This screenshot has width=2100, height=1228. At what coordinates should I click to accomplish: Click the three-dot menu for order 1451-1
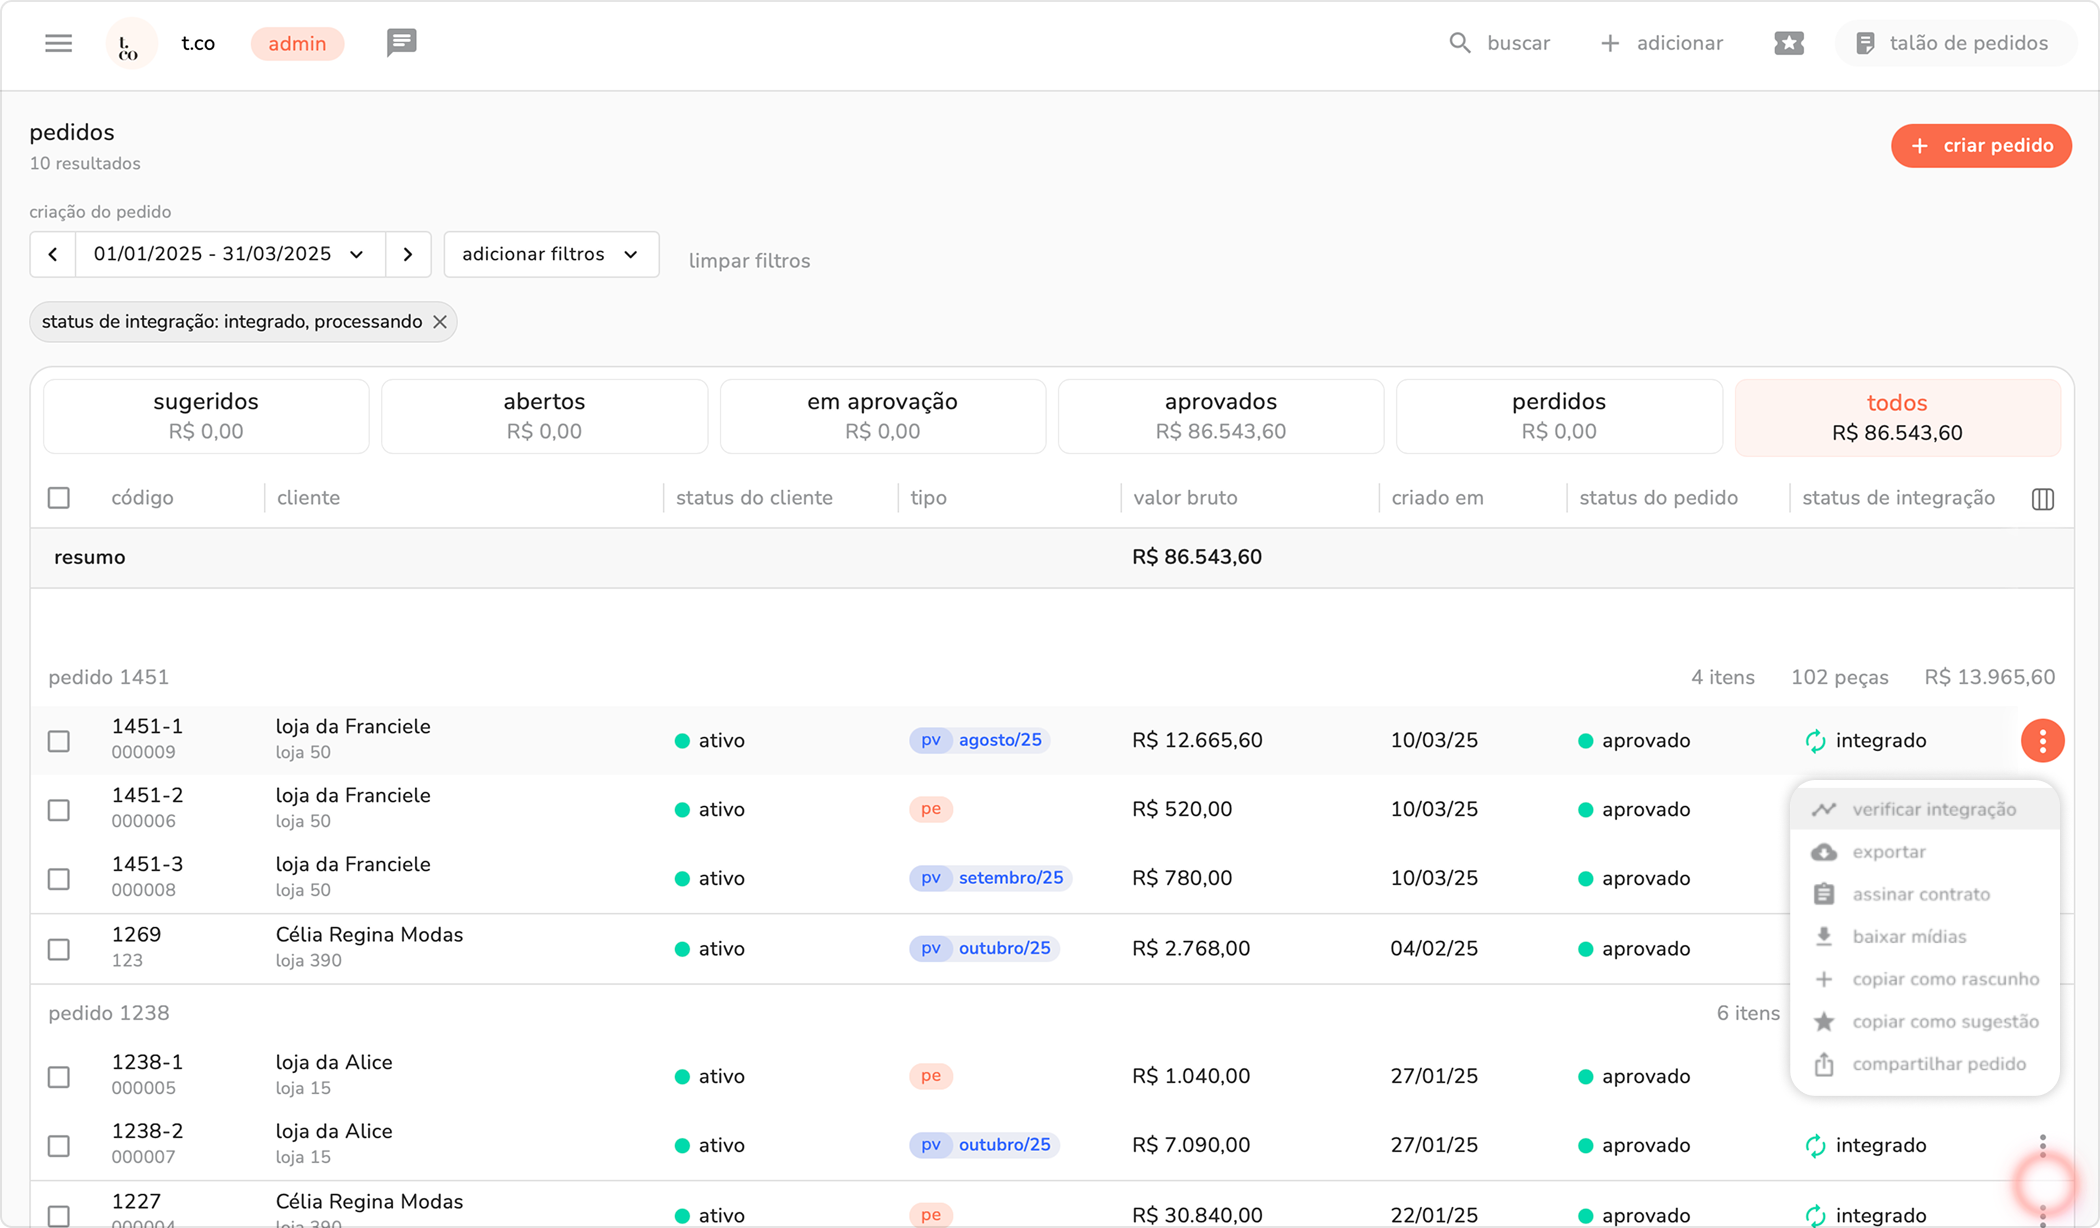coord(2042,741)
